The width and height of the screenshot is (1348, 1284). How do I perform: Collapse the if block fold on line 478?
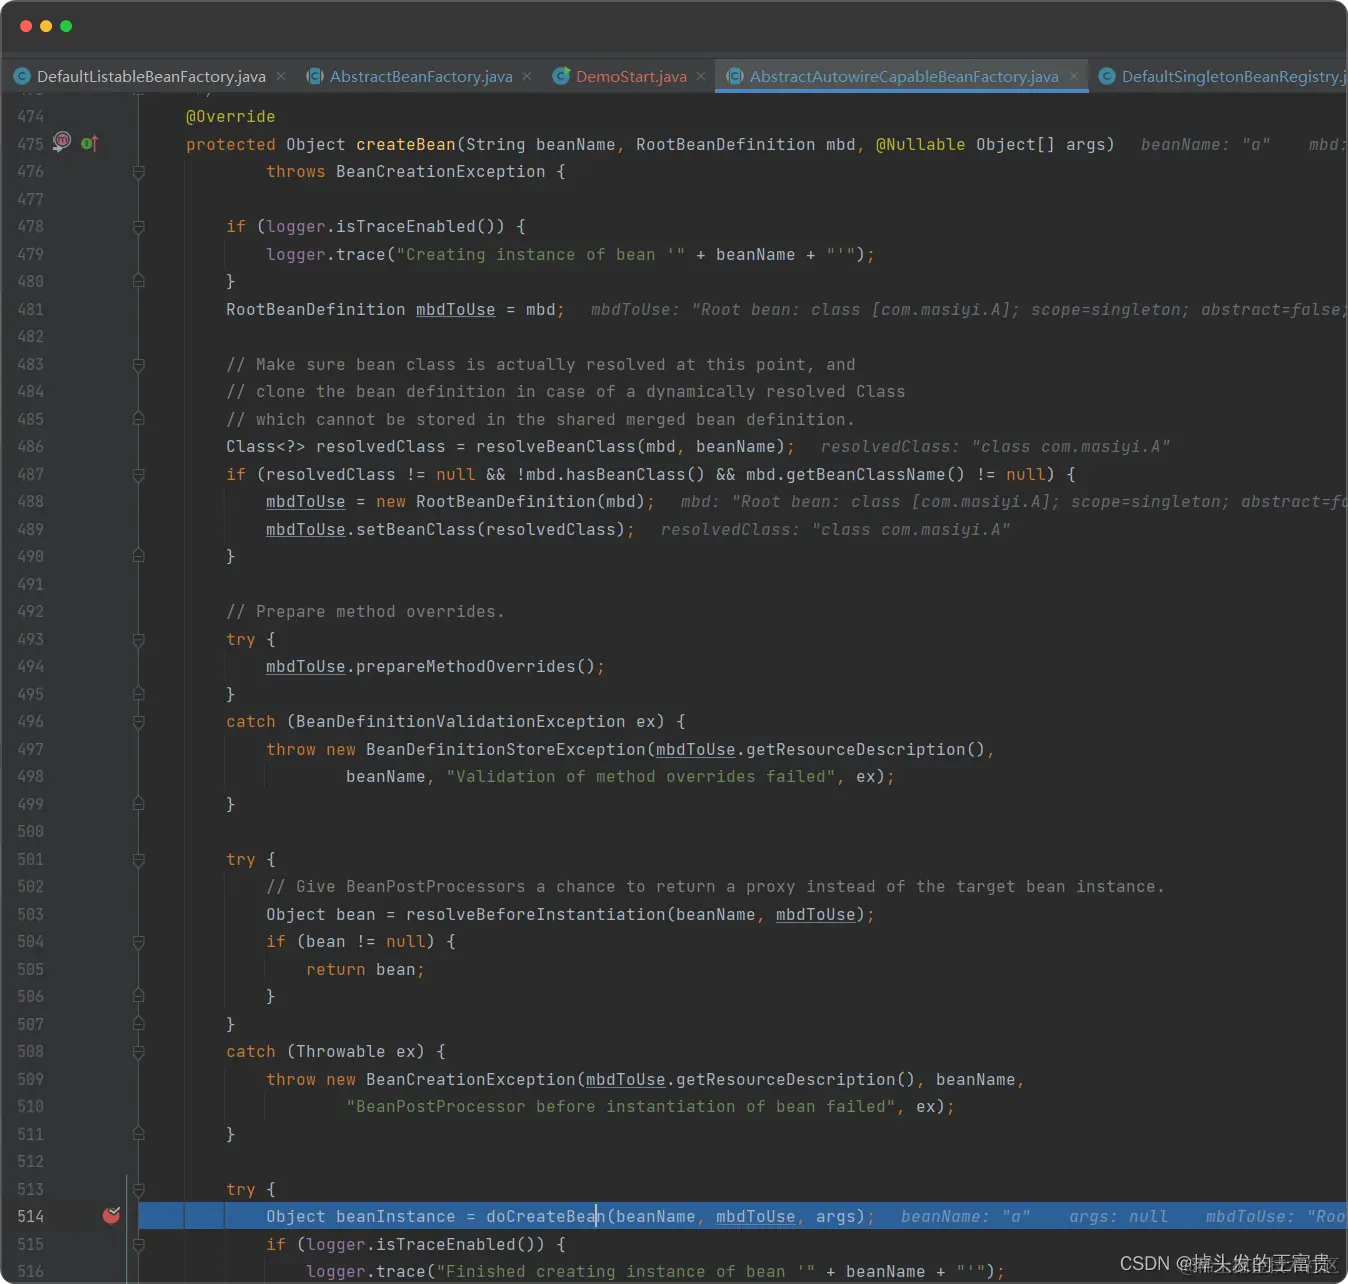pyautogui.click(x=139, y=227)
